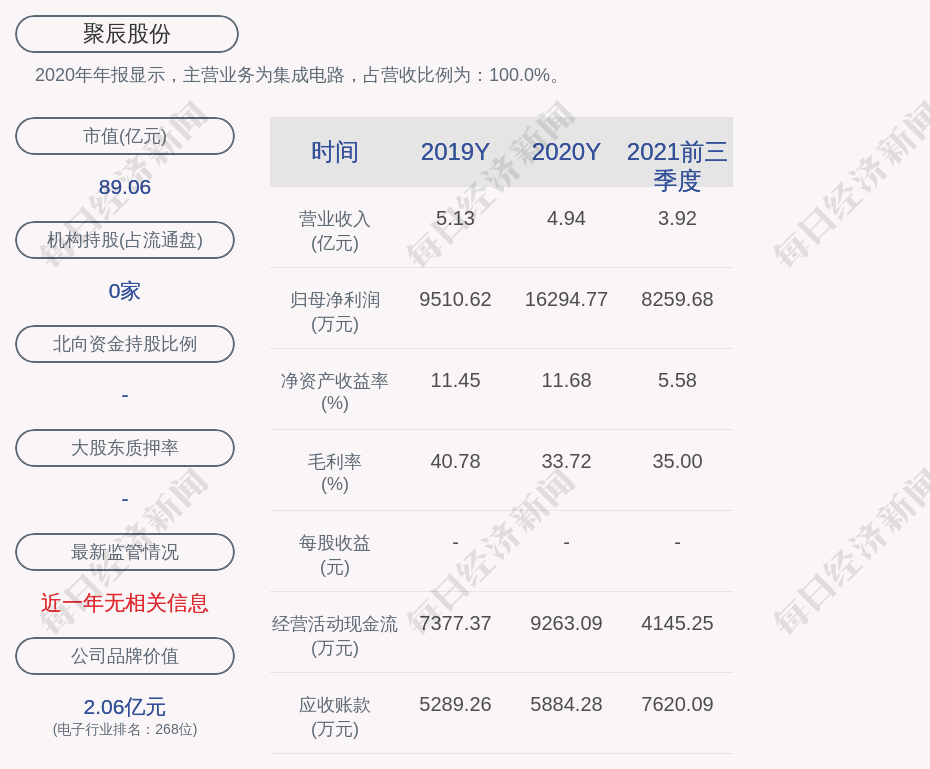
Task: Select the 大股东质押率 pill label
Action: [x=125, y=448]
